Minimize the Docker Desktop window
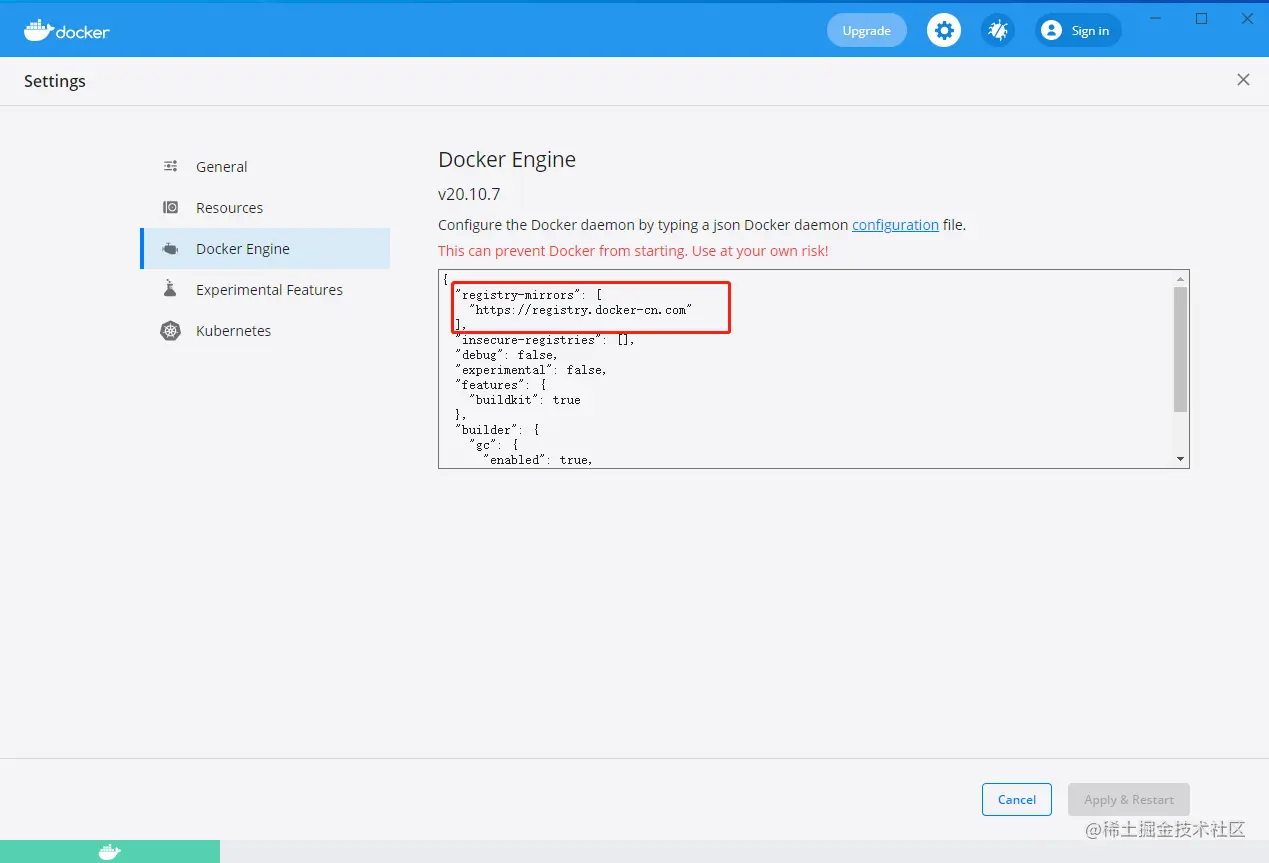 (x=1156, y=19)
